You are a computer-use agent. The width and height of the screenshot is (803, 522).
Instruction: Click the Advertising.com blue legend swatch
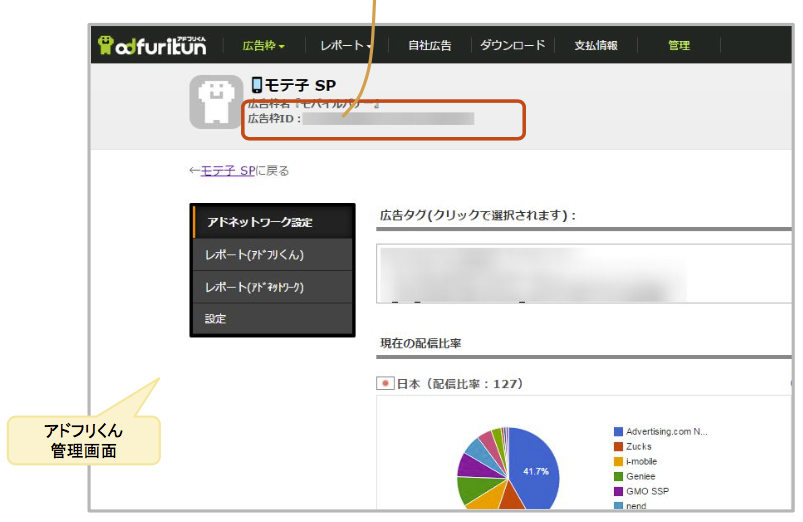[618, 432]
